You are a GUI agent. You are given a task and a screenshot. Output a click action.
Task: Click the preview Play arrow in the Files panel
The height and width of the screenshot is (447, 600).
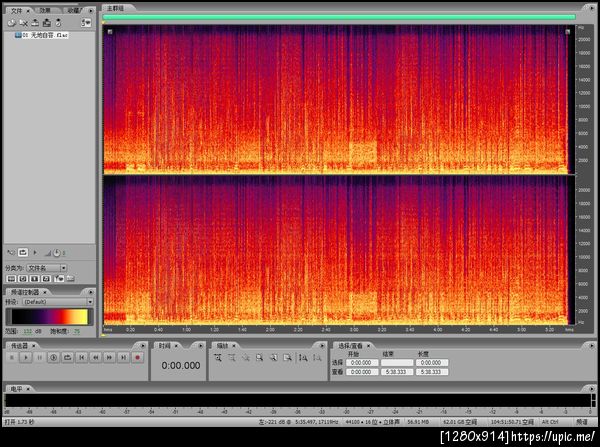click(35, 253)
